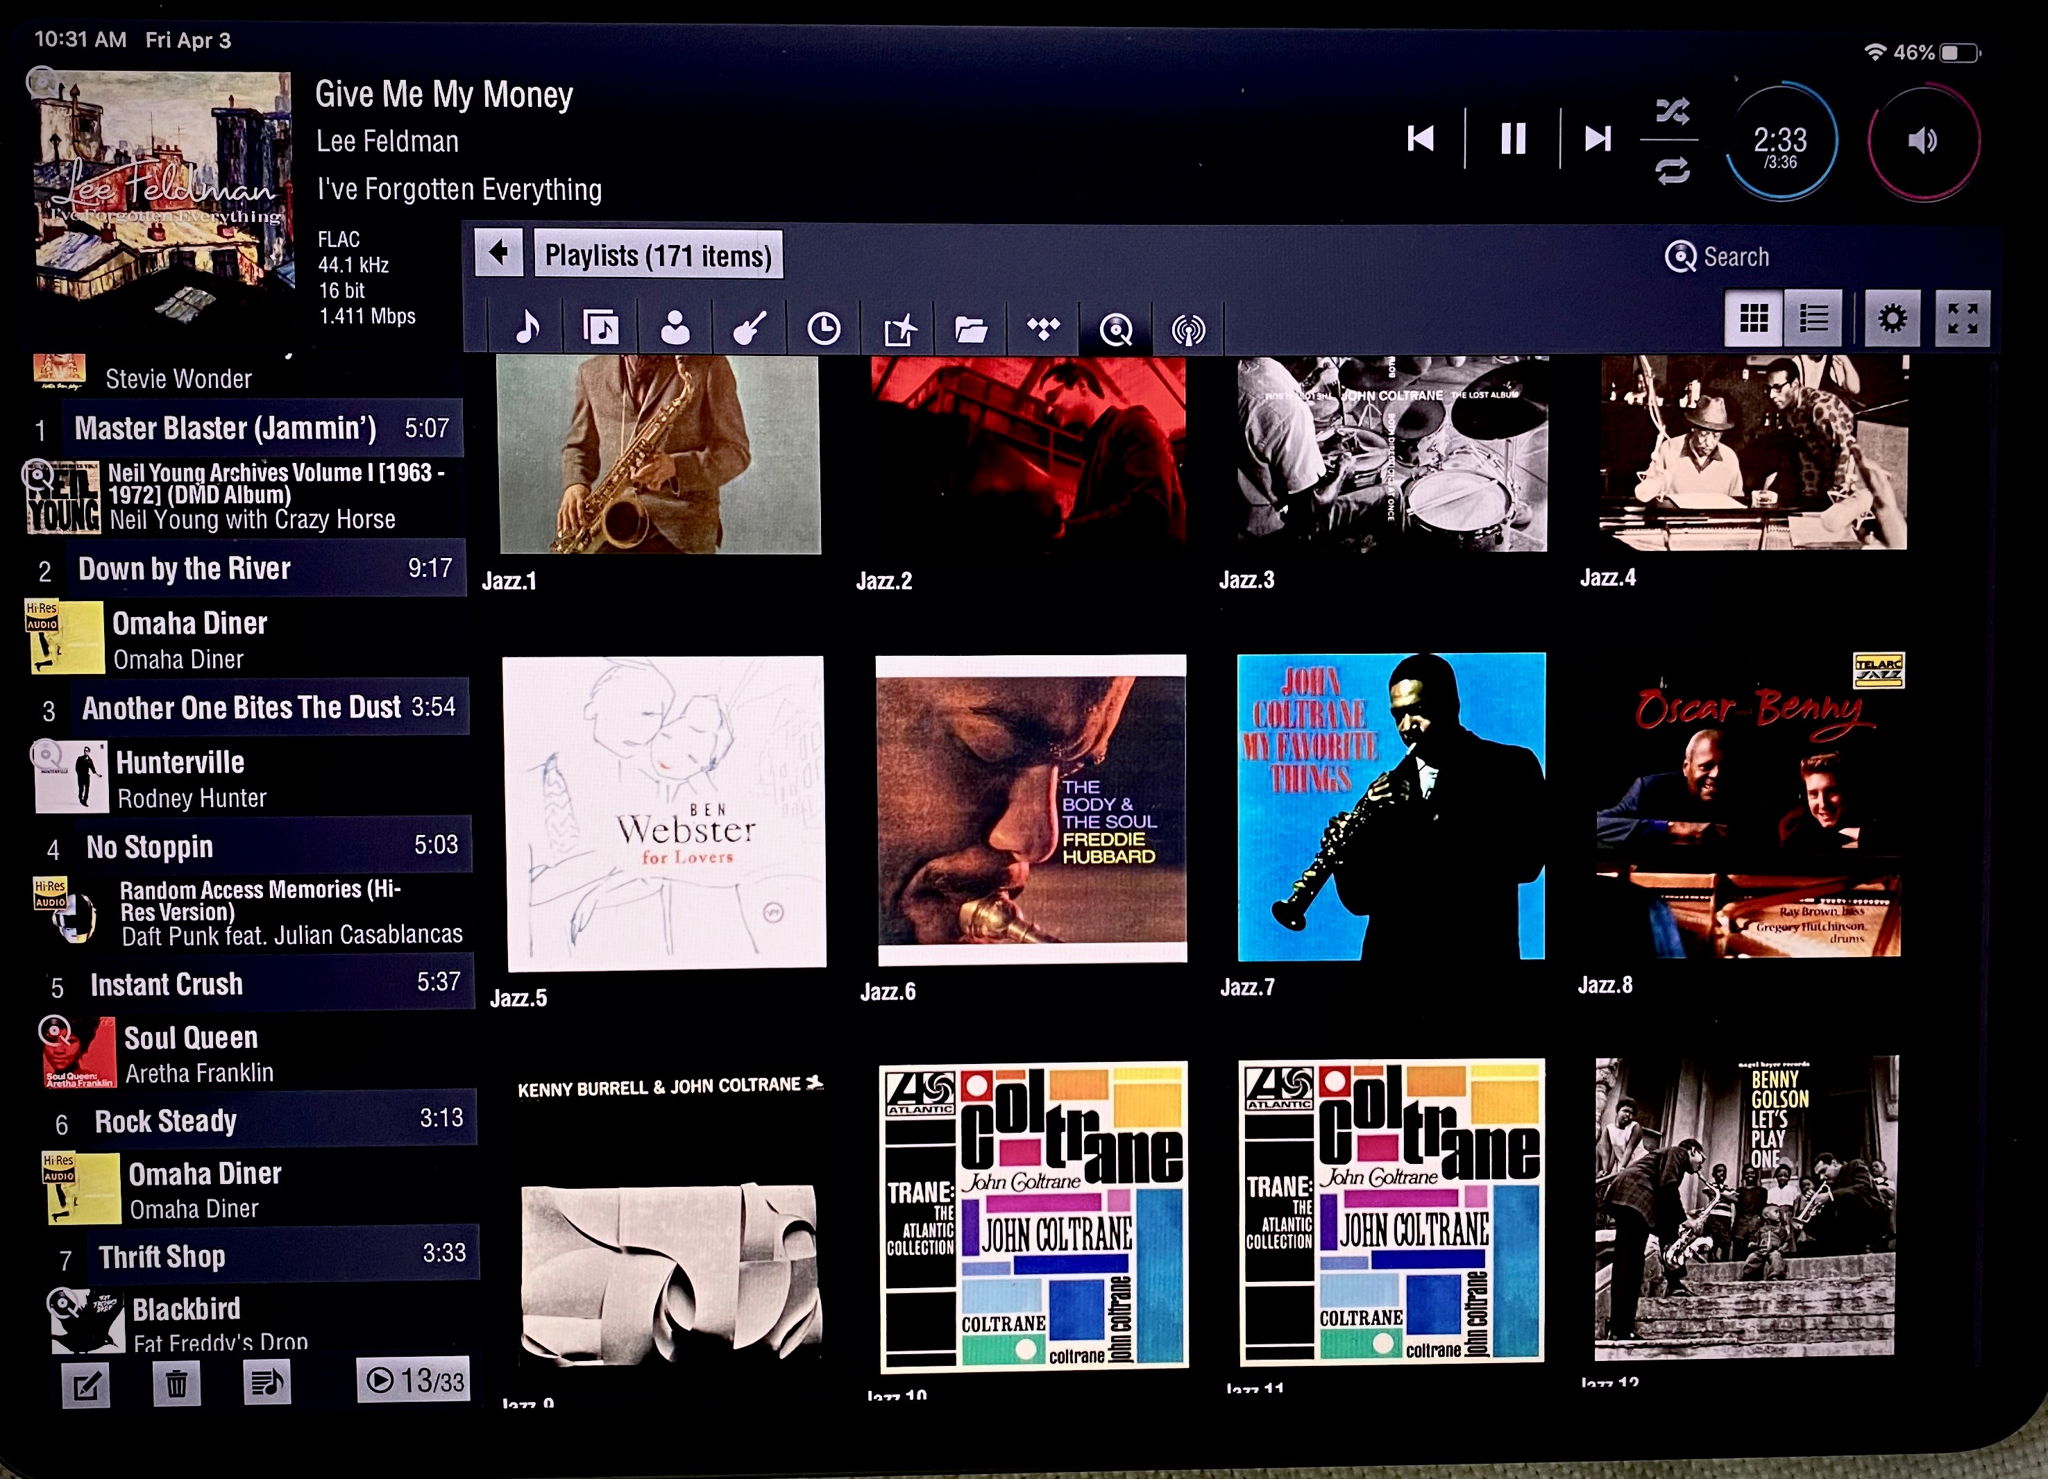
Task: Play Down by the River in queue
Action: [x=266, y=569]
